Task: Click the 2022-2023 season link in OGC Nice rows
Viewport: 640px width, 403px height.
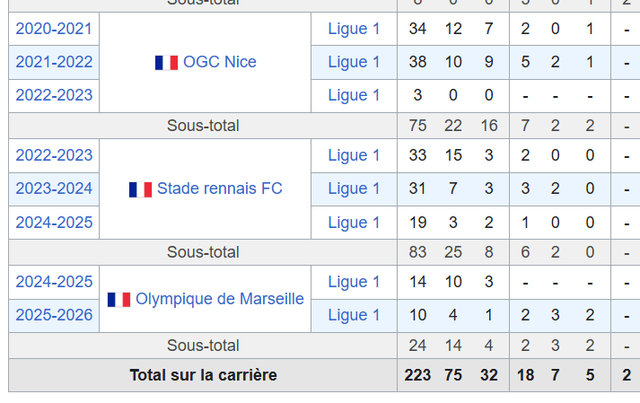Action: [54, 95]
